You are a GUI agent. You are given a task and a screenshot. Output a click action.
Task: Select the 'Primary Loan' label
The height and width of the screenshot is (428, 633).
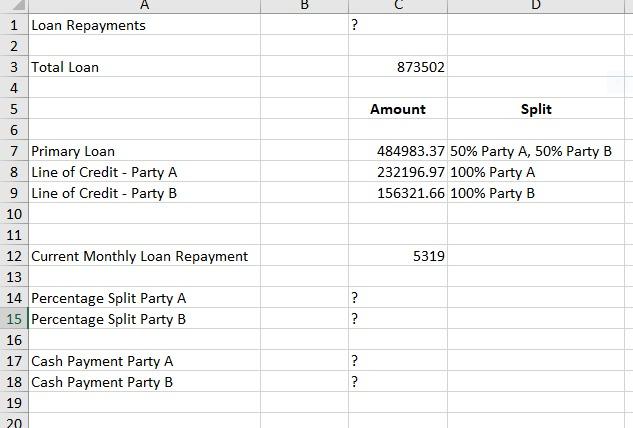point(73,151)
